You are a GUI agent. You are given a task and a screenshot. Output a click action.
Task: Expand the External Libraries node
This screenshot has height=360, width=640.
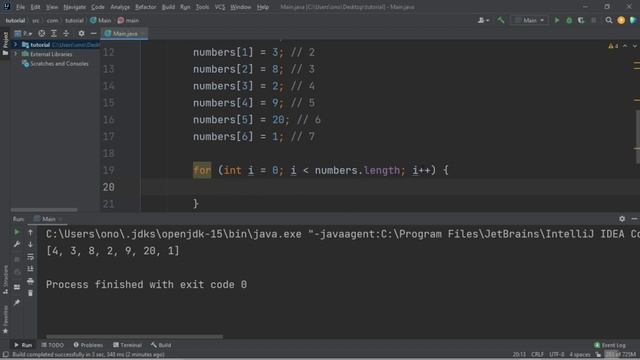coord(16,54)
